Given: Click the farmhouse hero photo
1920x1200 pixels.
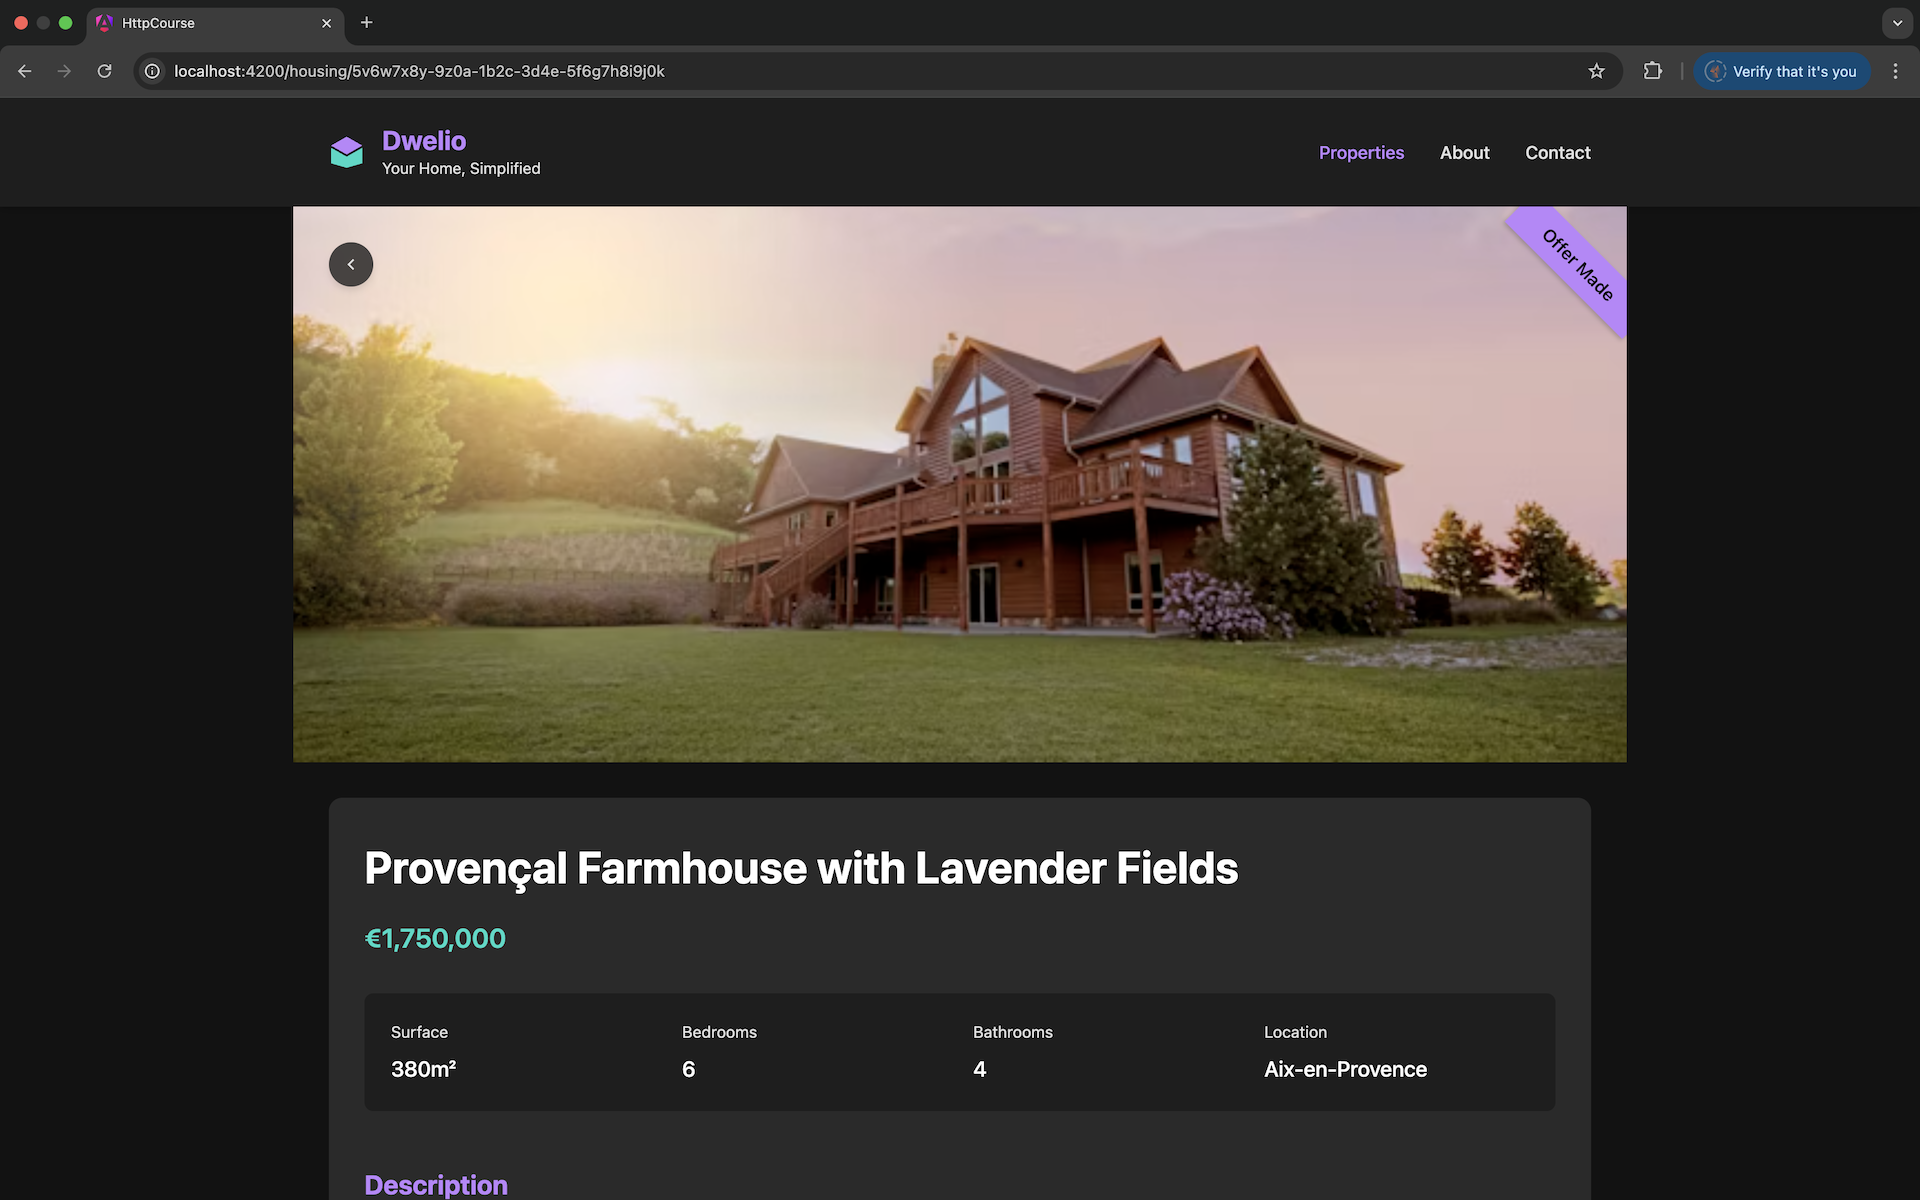Looking at the screenshot, I should click(x=960, y=484).
